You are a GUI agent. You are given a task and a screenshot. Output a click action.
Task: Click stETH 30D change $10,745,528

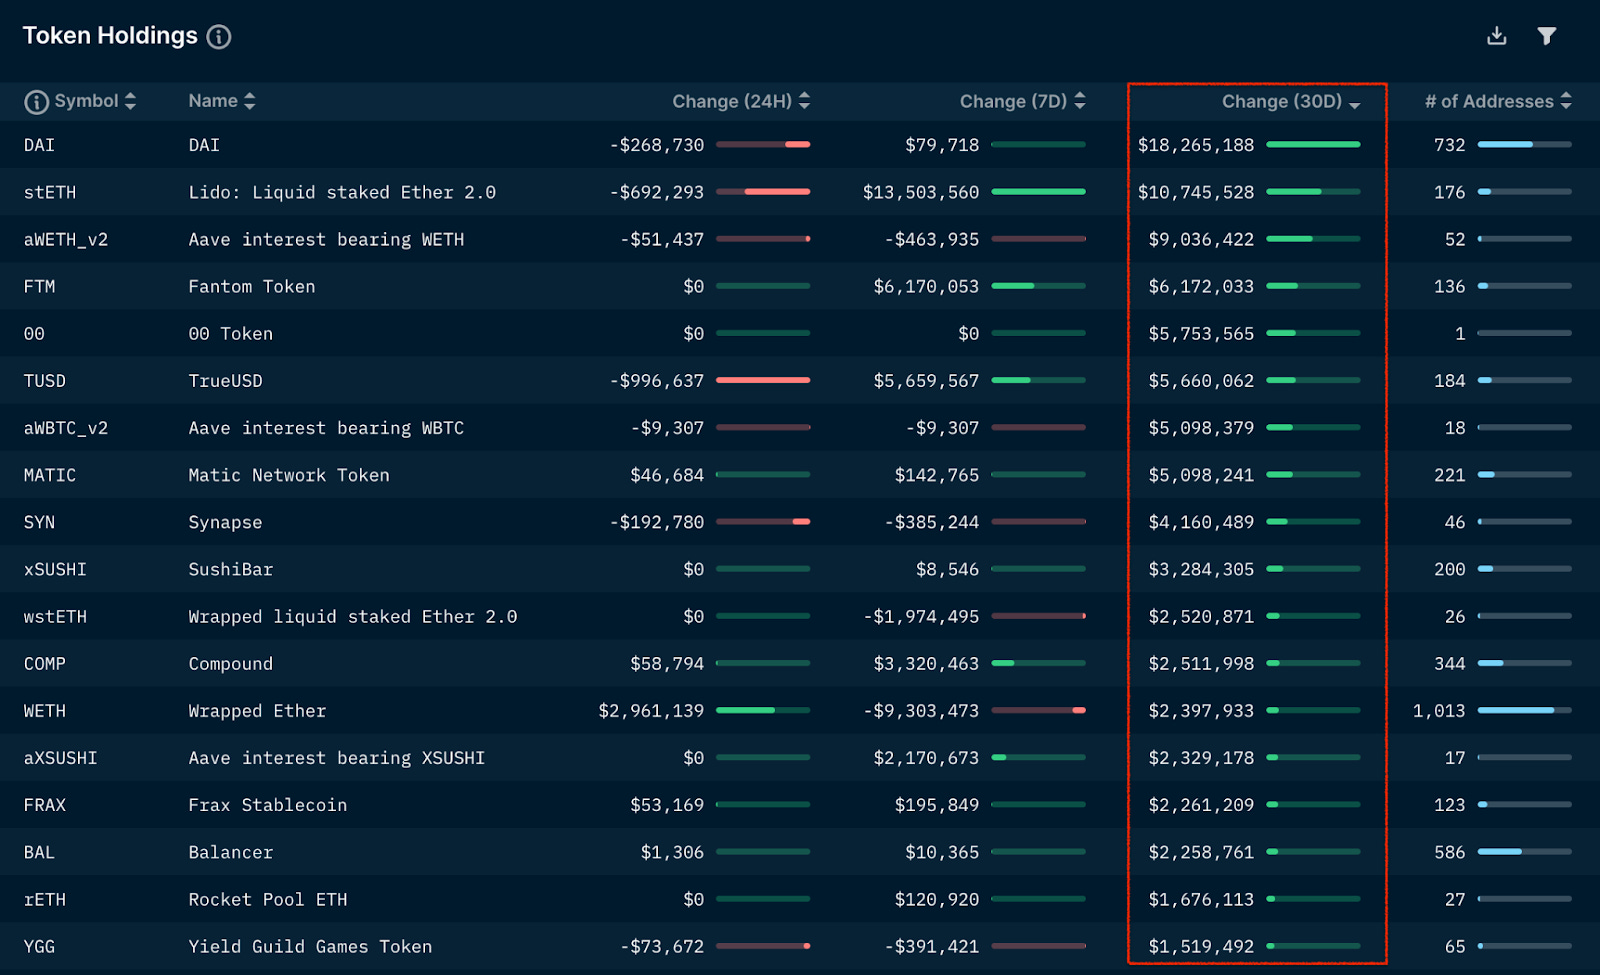click(x=1196, y=192)
